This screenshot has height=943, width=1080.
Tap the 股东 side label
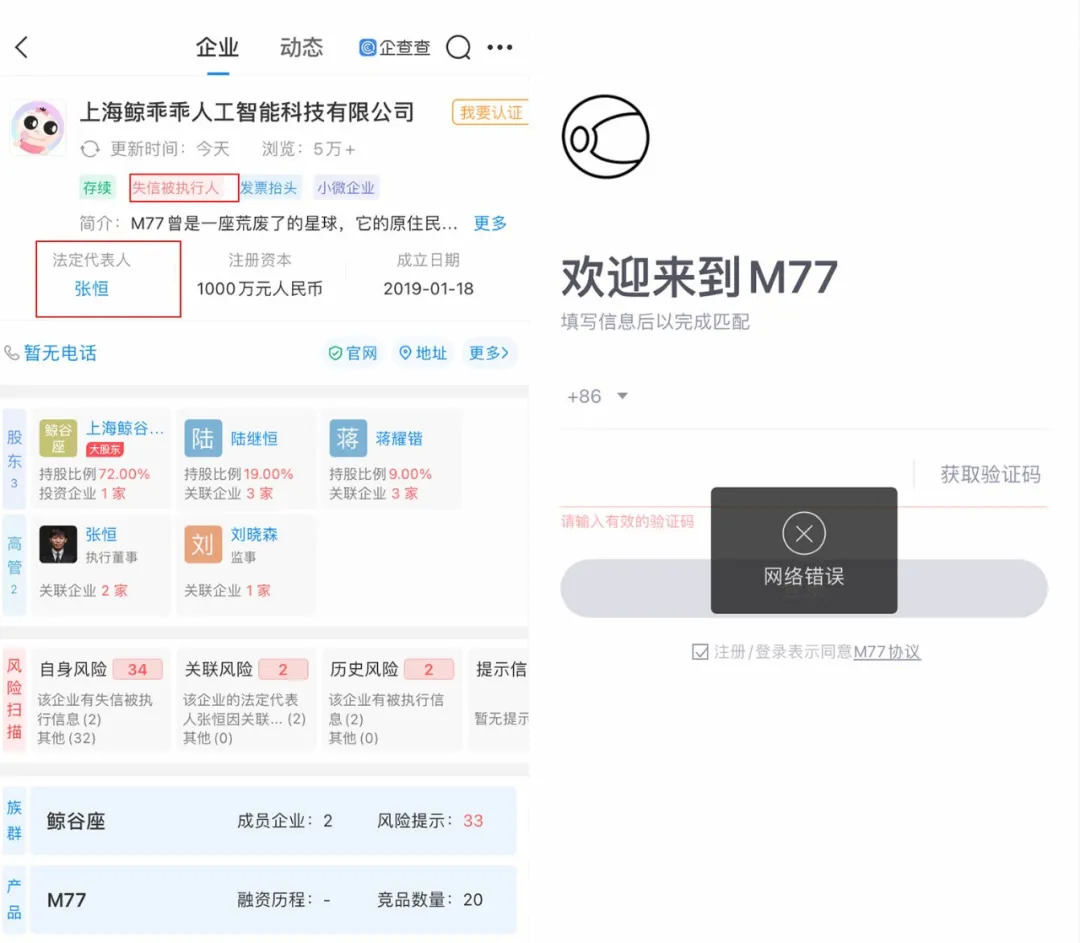[14, 459]
